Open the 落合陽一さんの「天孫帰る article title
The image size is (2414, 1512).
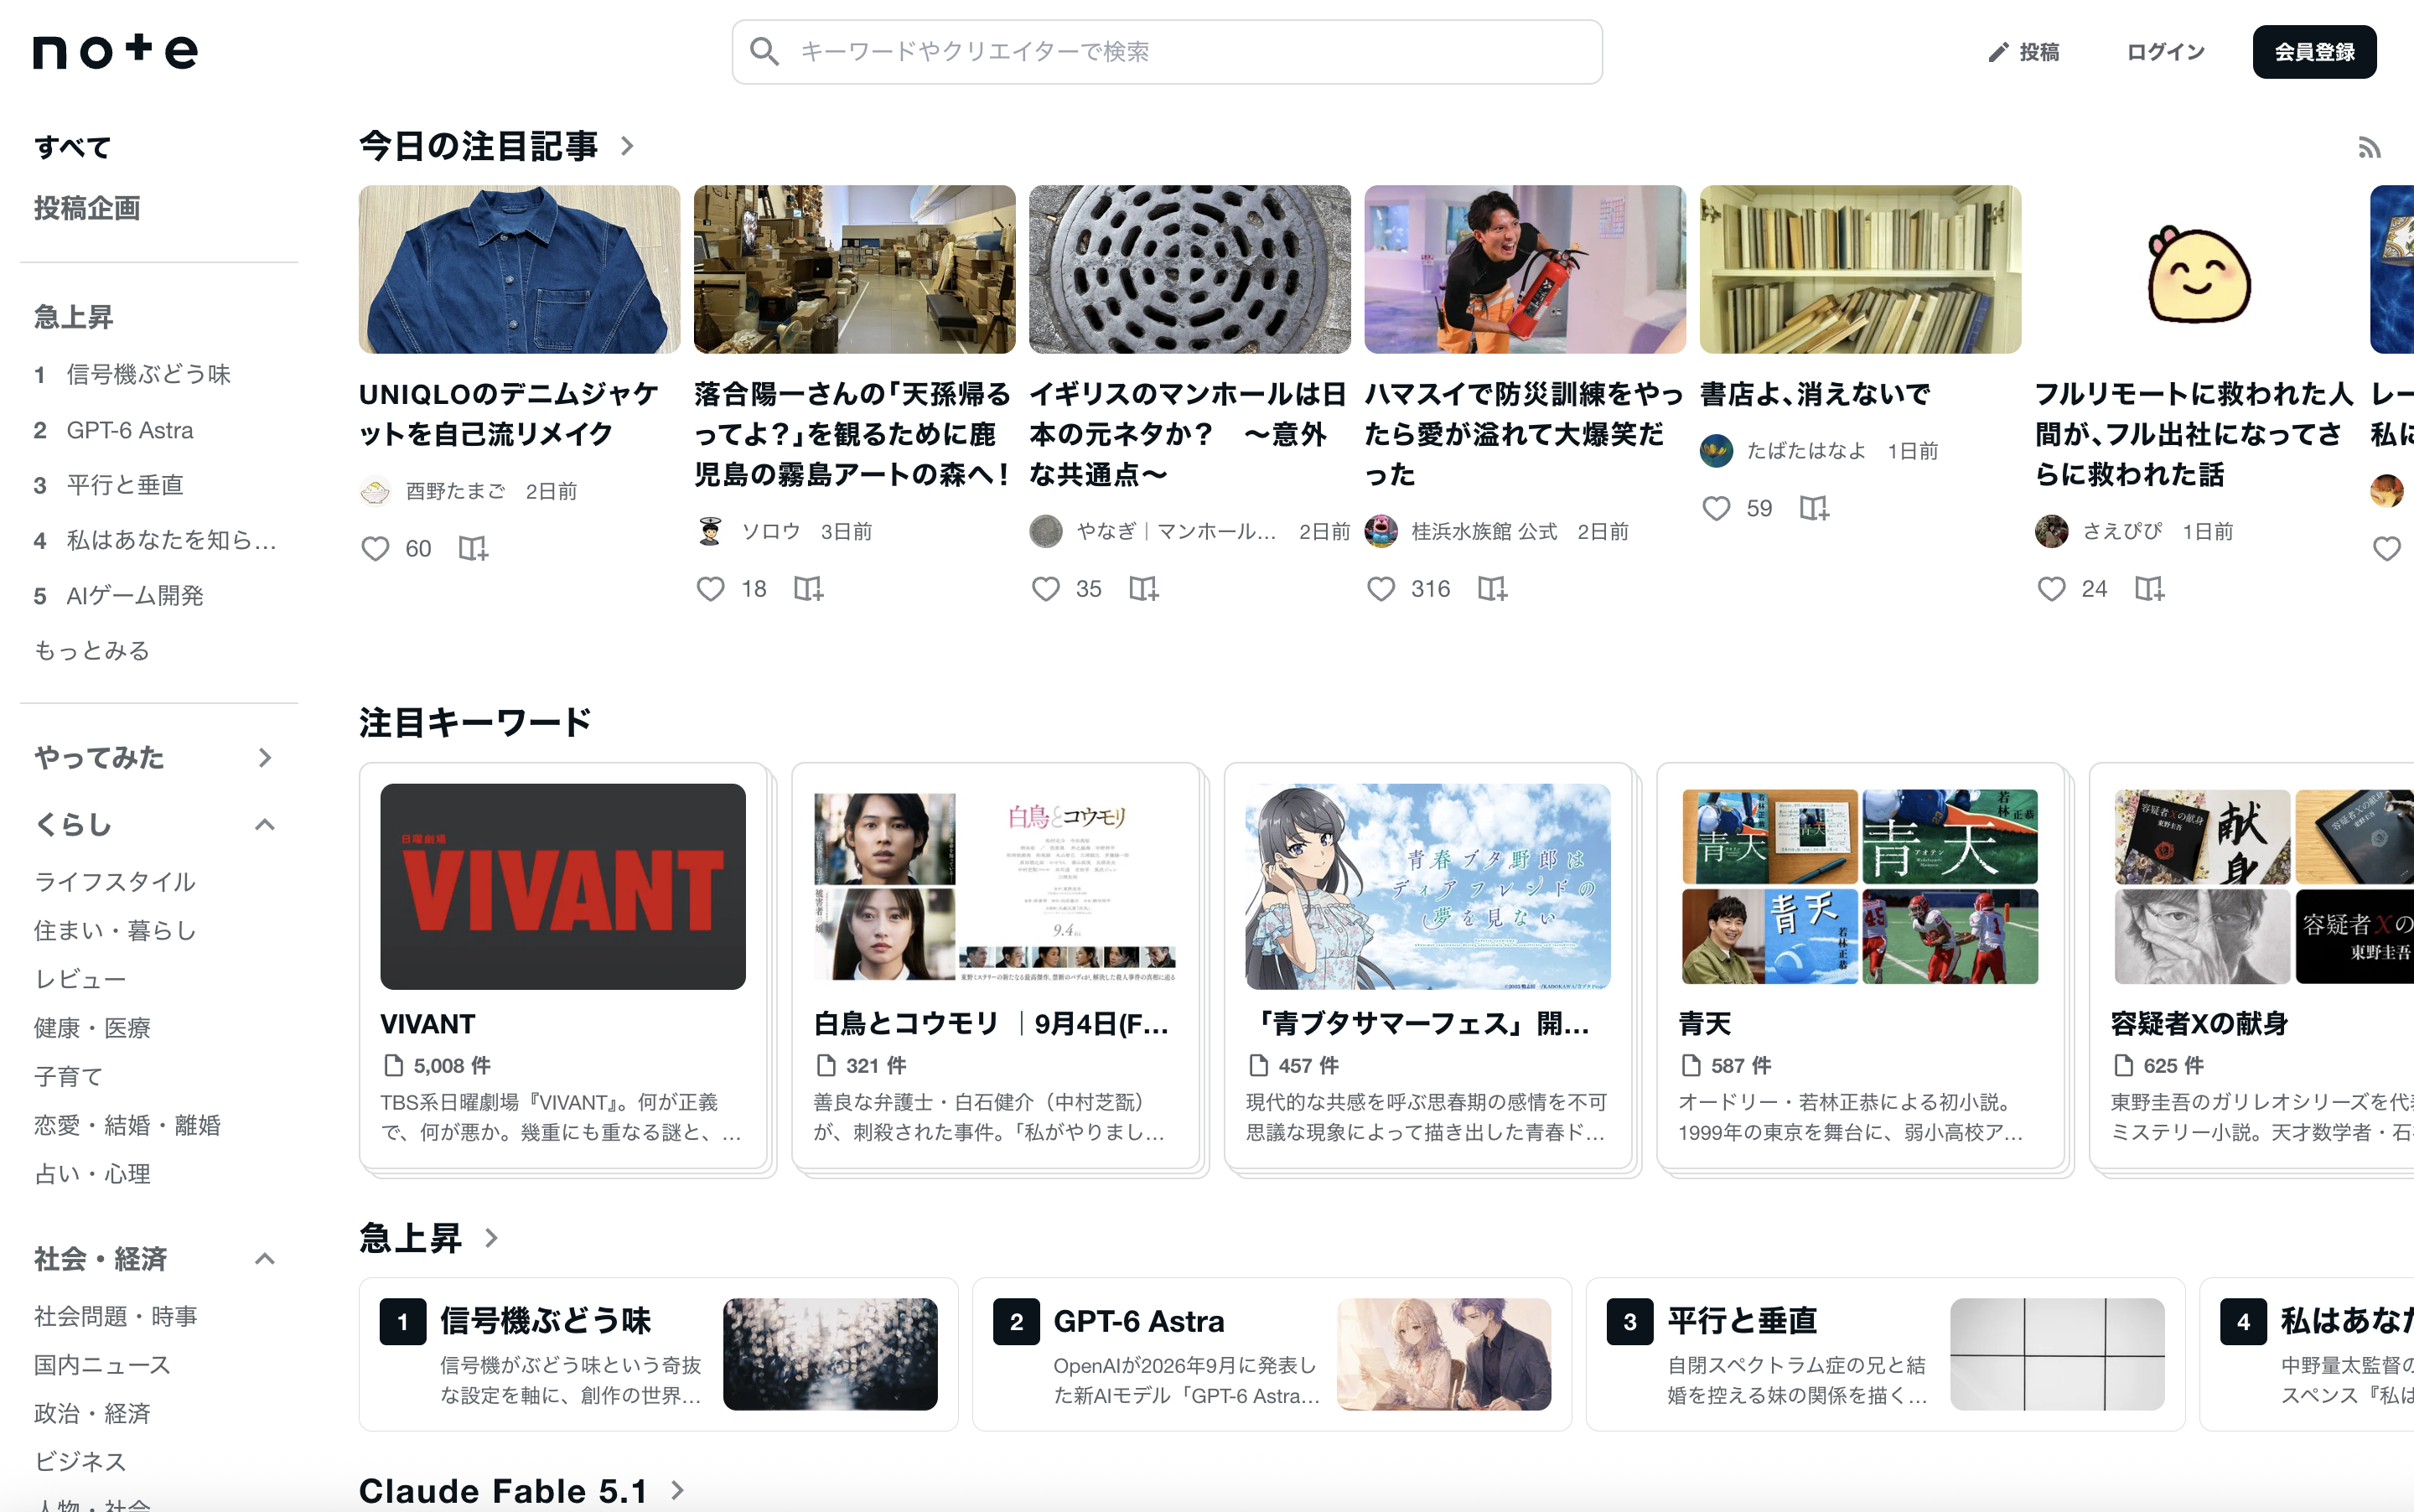(x=853, y=434)
